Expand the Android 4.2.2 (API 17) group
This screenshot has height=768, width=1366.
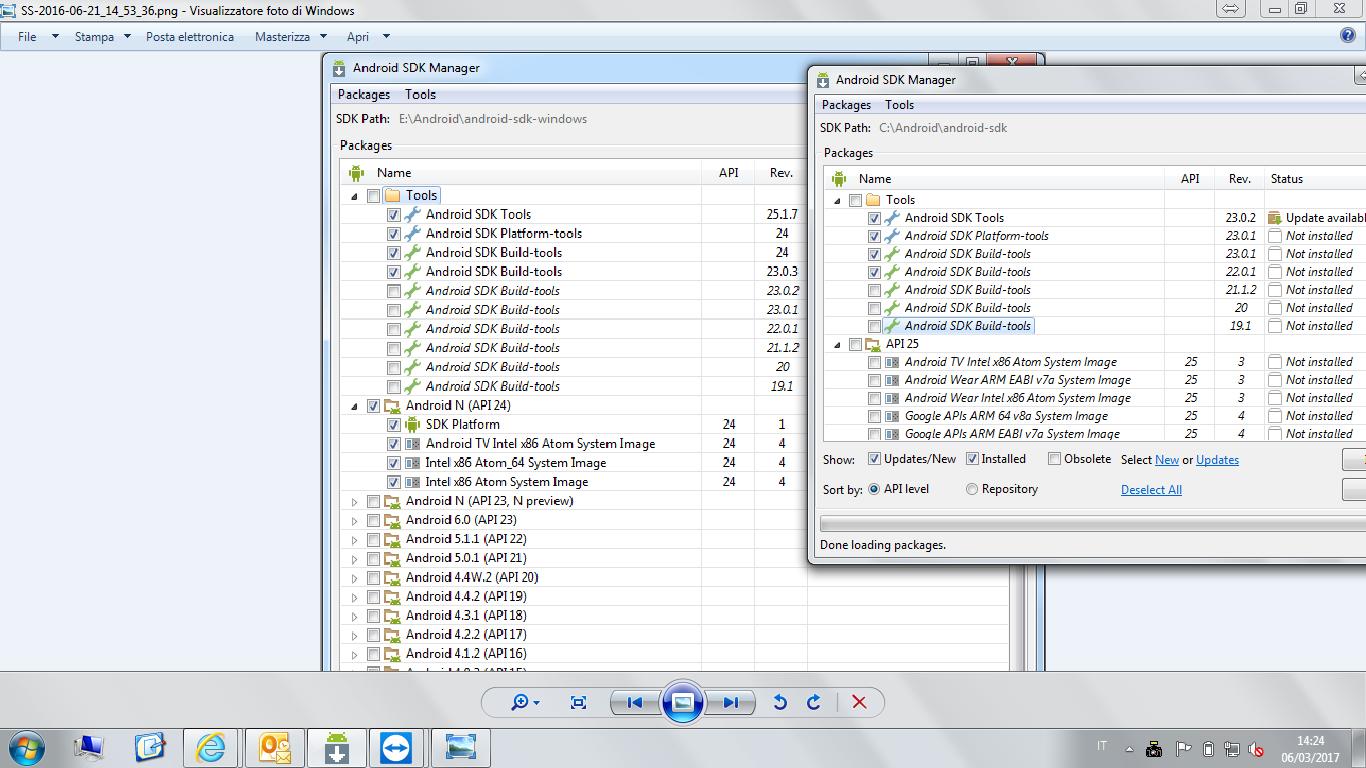click(354, 635)
